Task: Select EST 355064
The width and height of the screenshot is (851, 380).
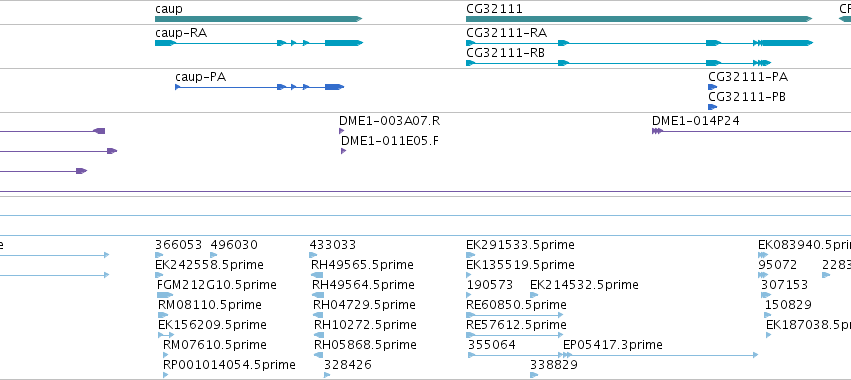Action: pyautogui.click(x=492, y=345)
